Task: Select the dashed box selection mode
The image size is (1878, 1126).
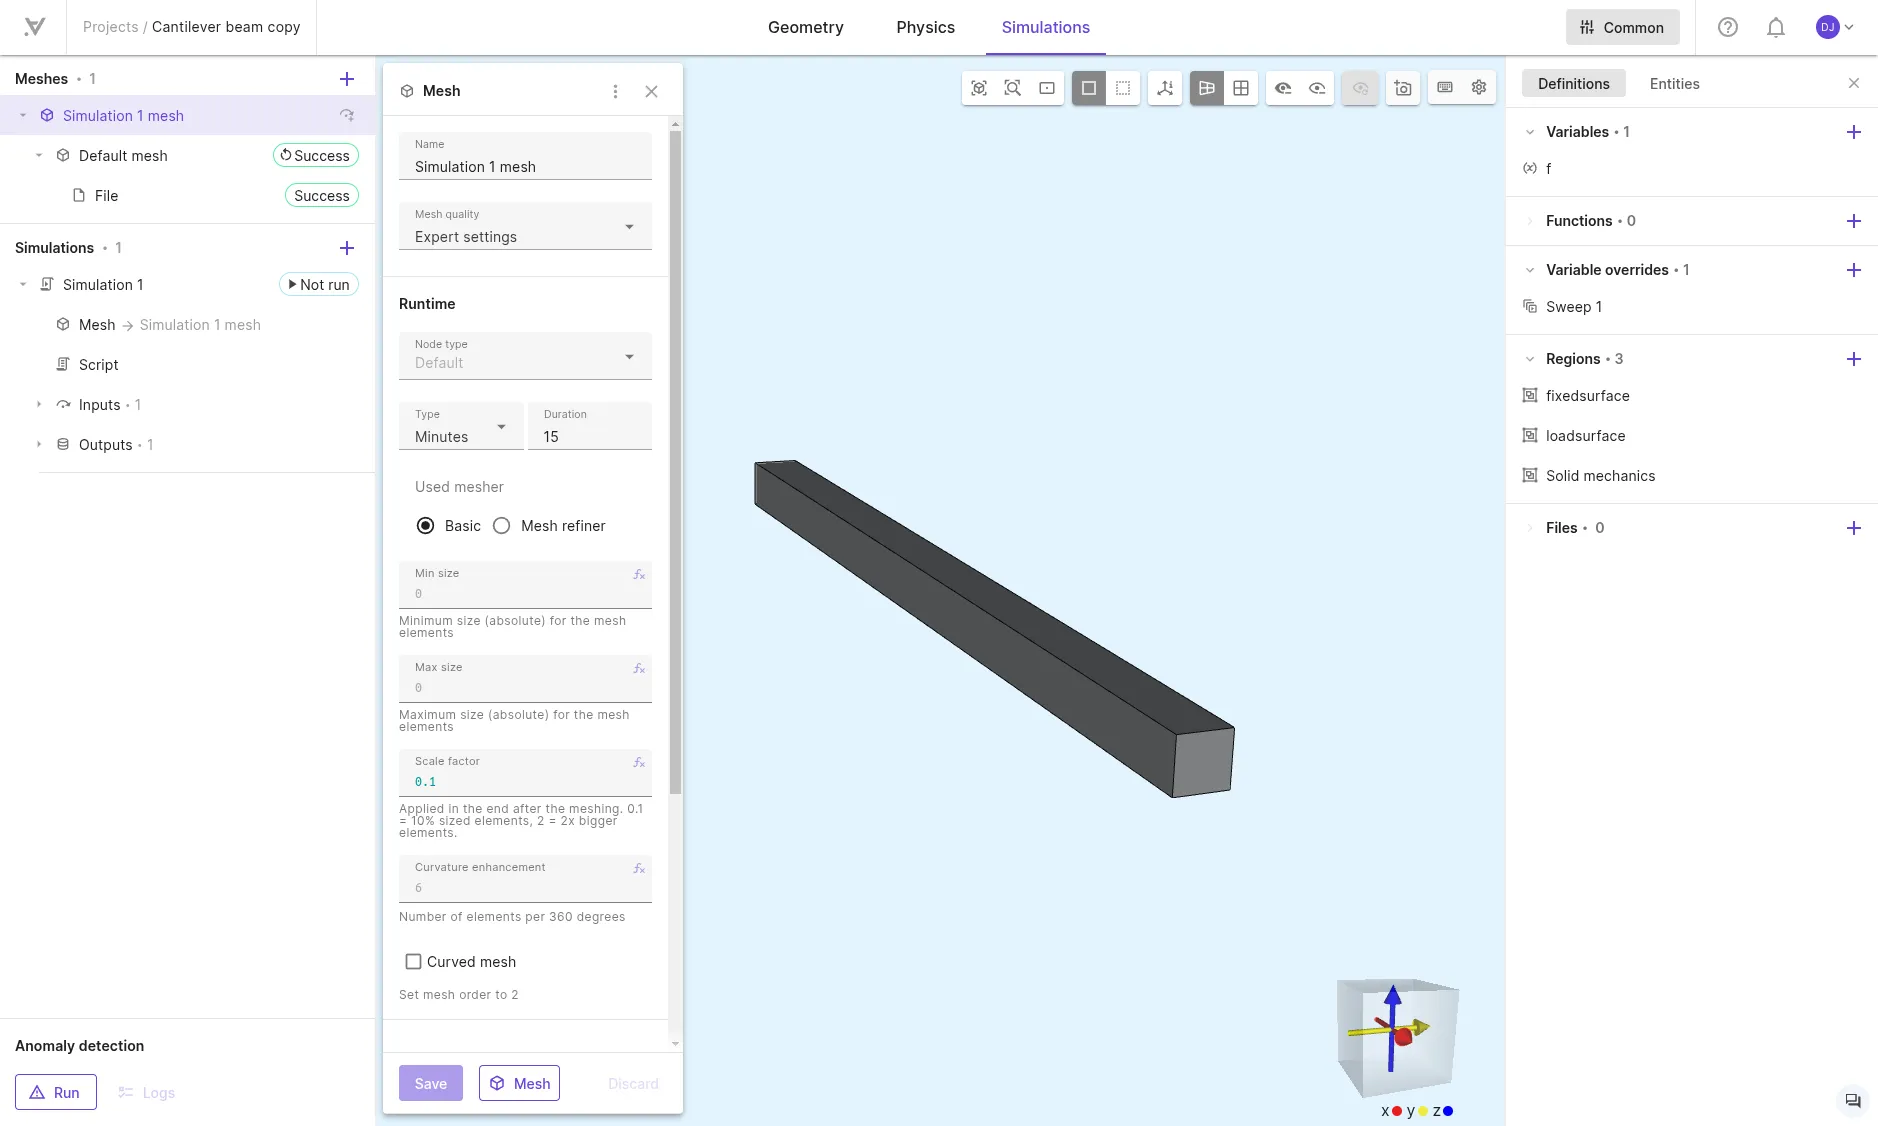Action: point(1123,88)
